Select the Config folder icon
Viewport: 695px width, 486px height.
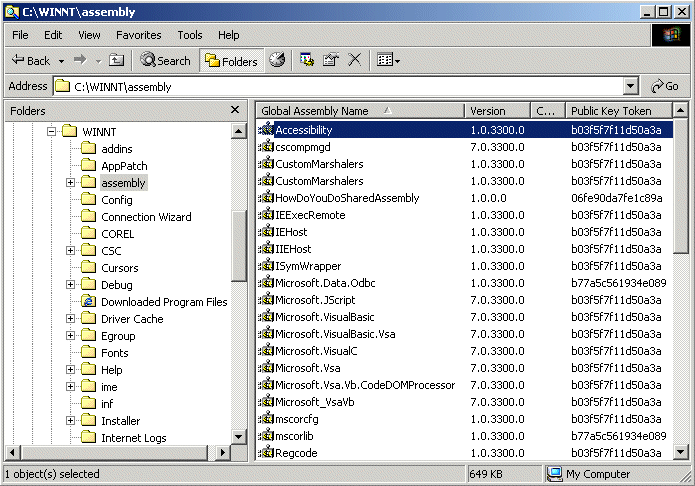click(x=89, y=199)
